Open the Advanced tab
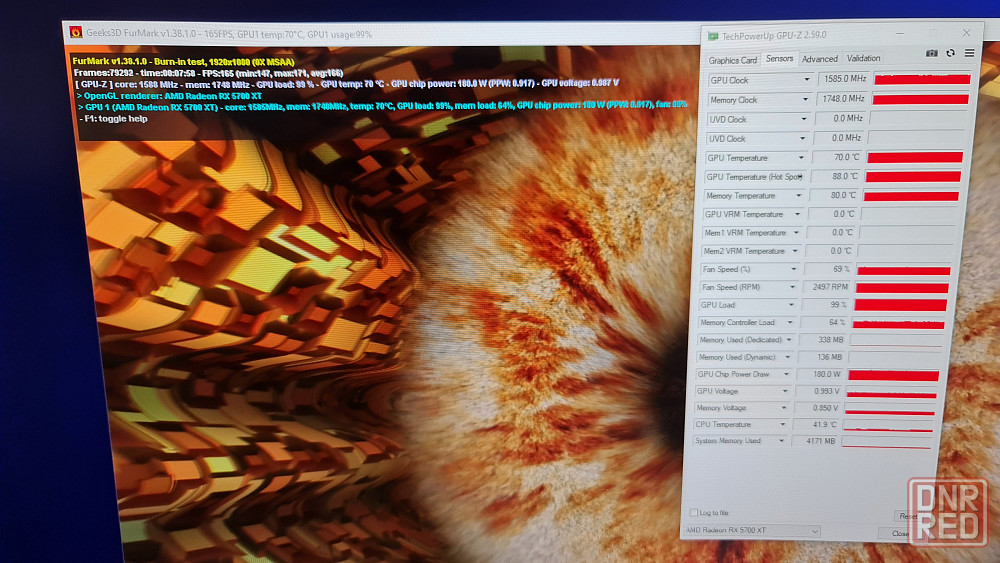This screenshot has height=563, width=1000. pyautogui.click(x=820, y=59)
